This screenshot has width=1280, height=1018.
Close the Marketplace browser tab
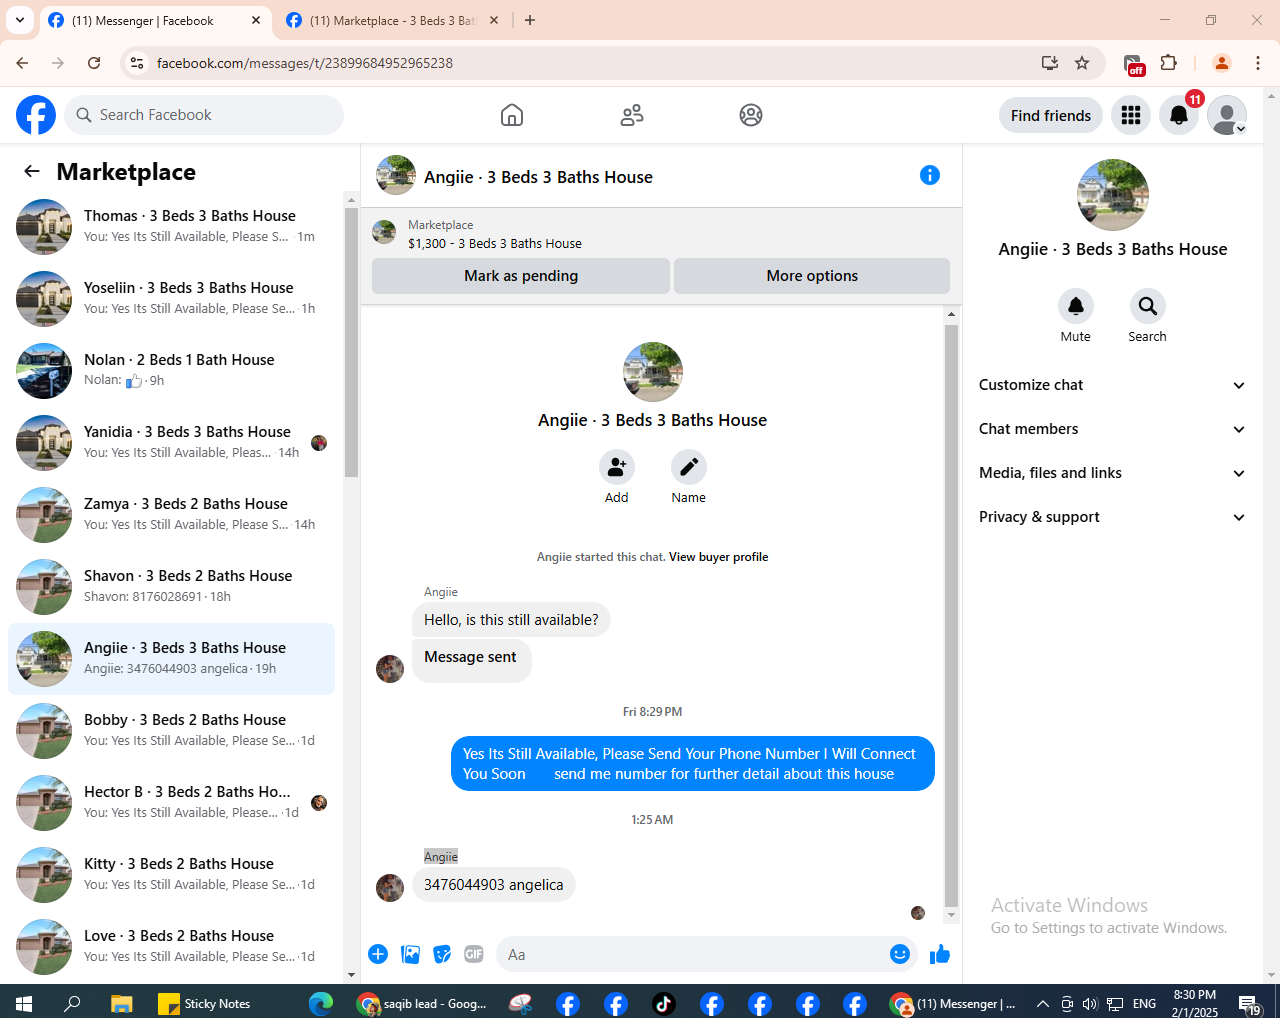pyautogui.click(x=494, y=20)
